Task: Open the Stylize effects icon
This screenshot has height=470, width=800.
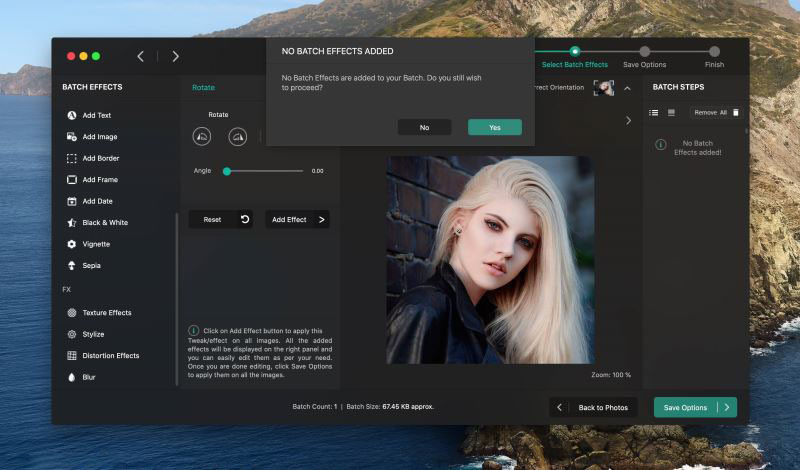Action: coord(72,334)
